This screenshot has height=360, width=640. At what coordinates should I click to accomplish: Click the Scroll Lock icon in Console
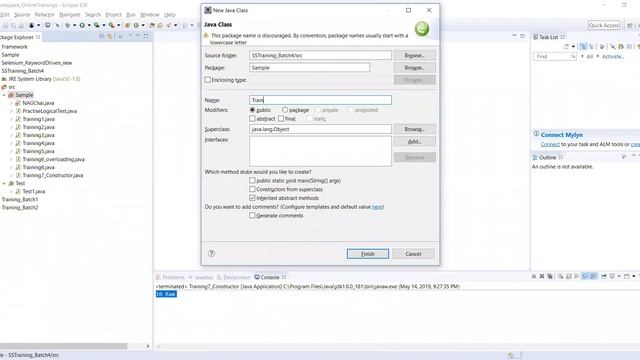tap(569, 276)
